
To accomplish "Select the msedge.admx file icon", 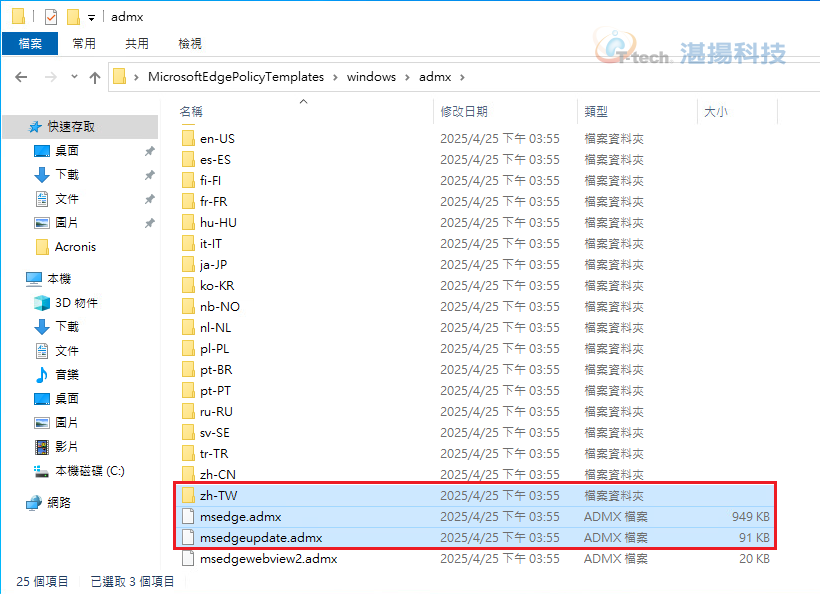I will click(x=188, y=517).
